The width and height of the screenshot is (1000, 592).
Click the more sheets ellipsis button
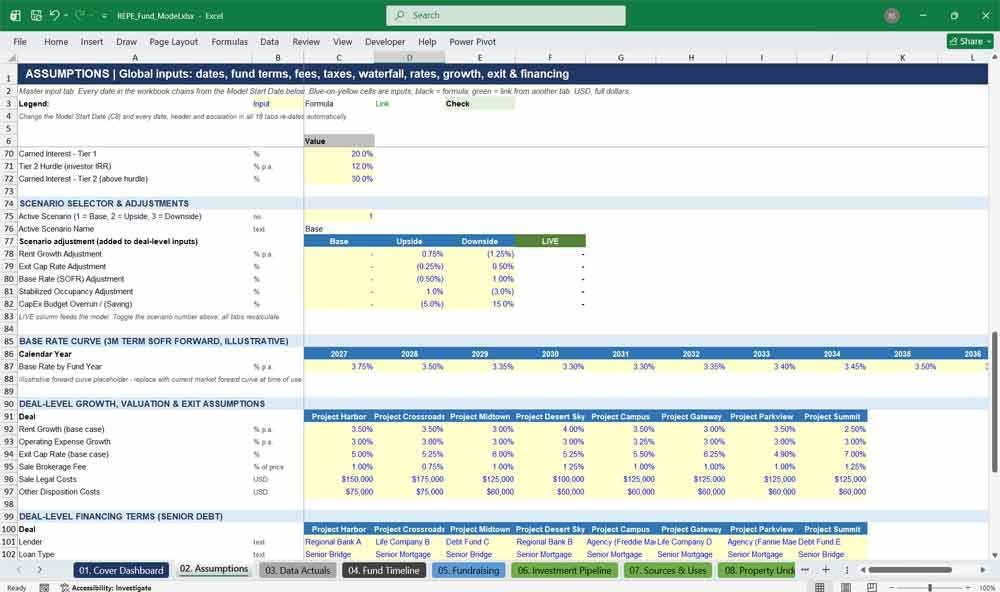805,570
